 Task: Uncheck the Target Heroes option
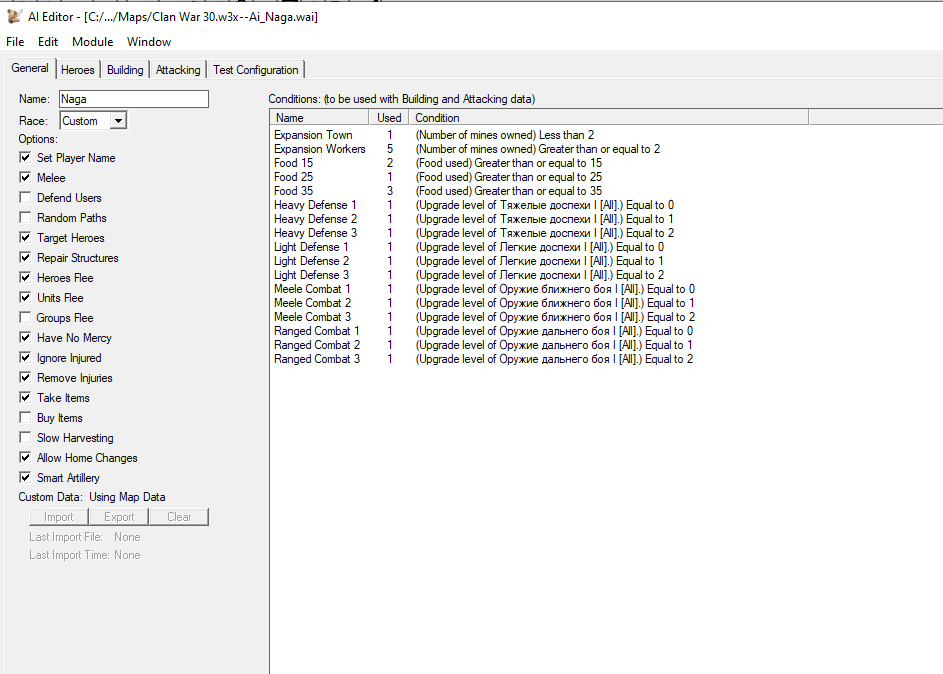[x=25, y=237]
